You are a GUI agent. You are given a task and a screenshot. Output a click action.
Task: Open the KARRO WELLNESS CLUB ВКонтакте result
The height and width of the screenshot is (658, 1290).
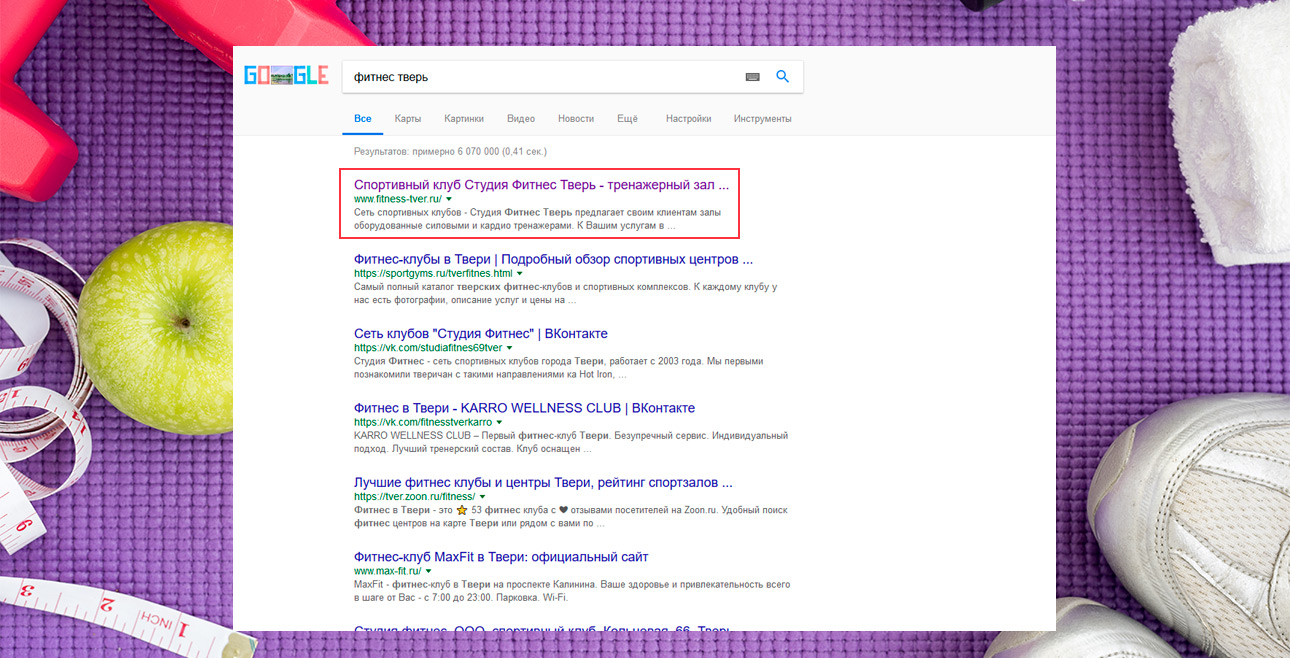(524, 408)
